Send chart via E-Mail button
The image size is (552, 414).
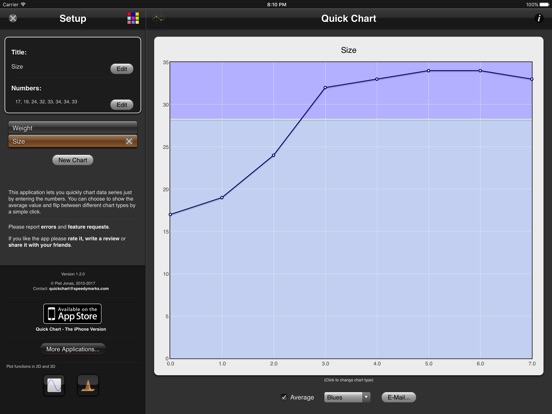pyautogui.click(x=399, y=397)
